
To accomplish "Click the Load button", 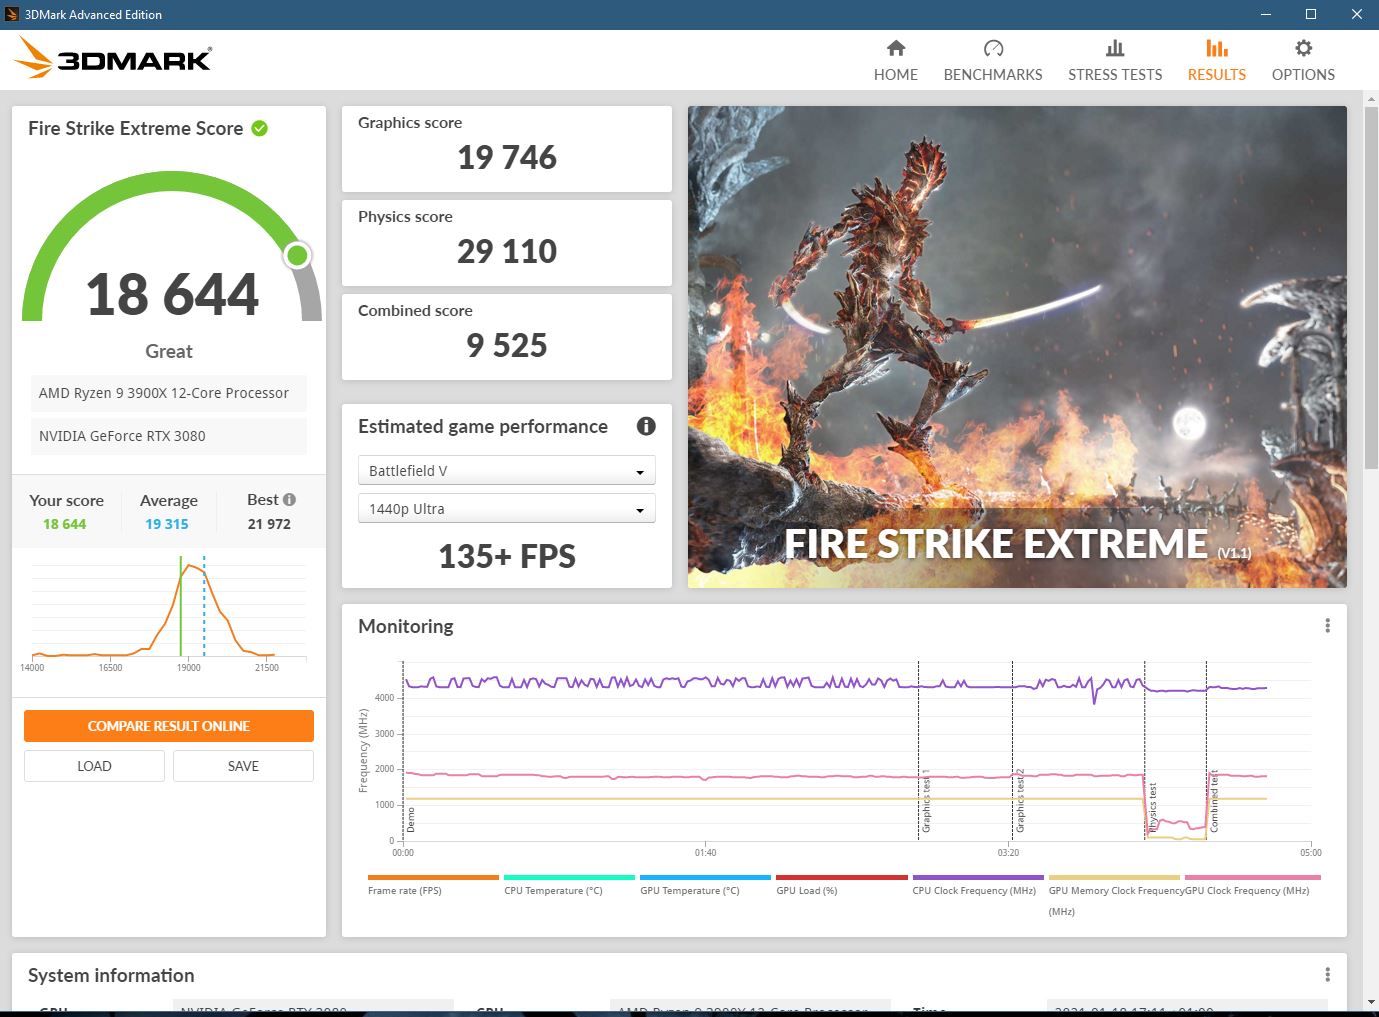I will point(94,766).
